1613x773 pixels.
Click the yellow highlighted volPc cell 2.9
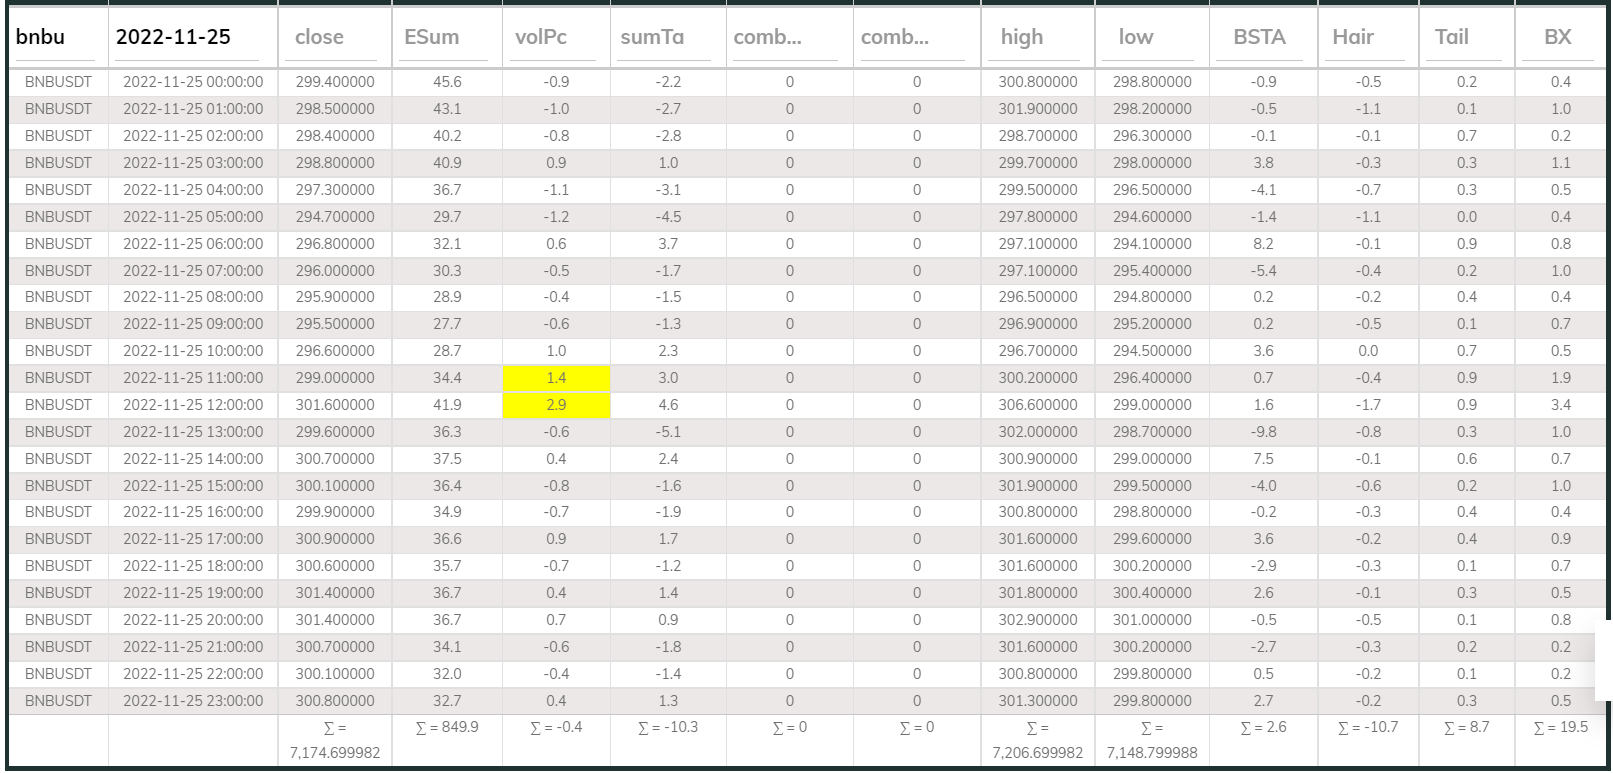pyautogui.click(x=556, y=405)
